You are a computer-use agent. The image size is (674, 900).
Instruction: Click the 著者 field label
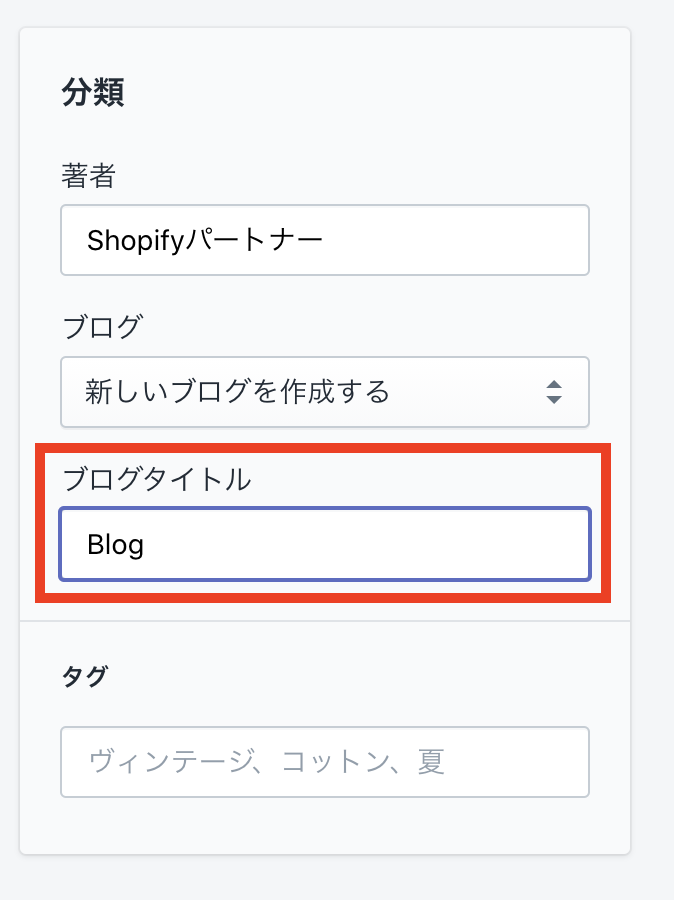pos(88,177)
